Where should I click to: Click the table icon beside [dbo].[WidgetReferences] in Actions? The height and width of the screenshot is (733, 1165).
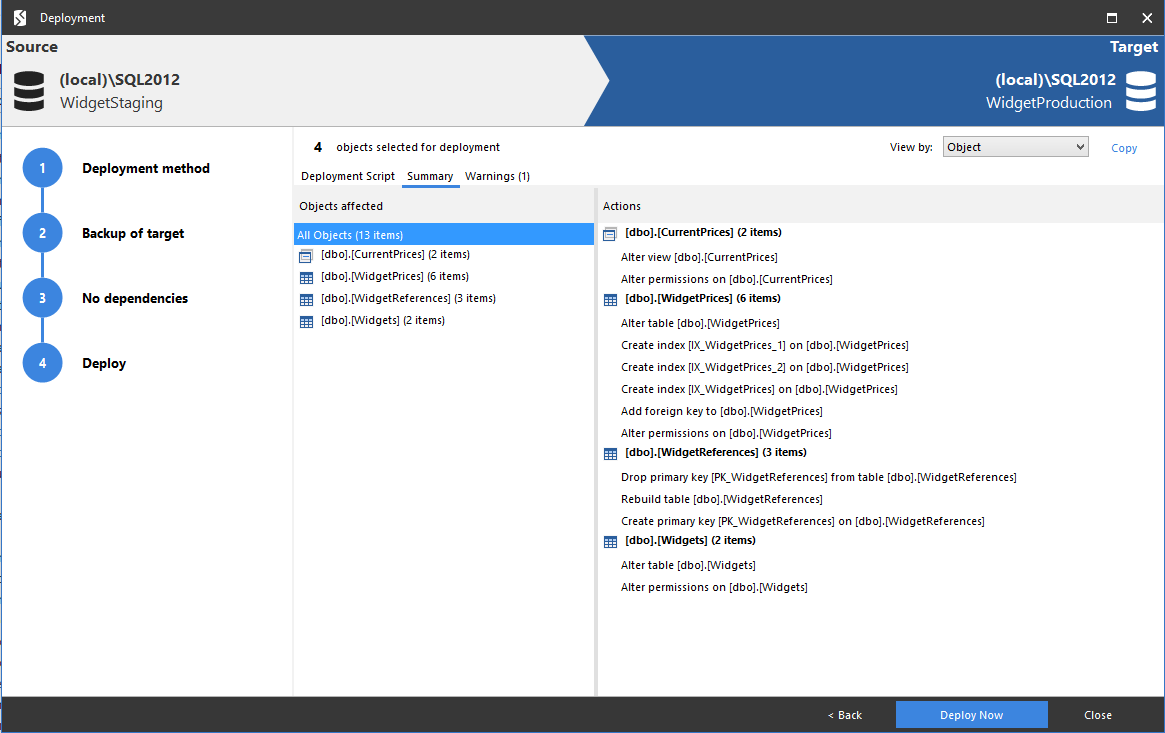pyautogui.click(x=609, y=453)
